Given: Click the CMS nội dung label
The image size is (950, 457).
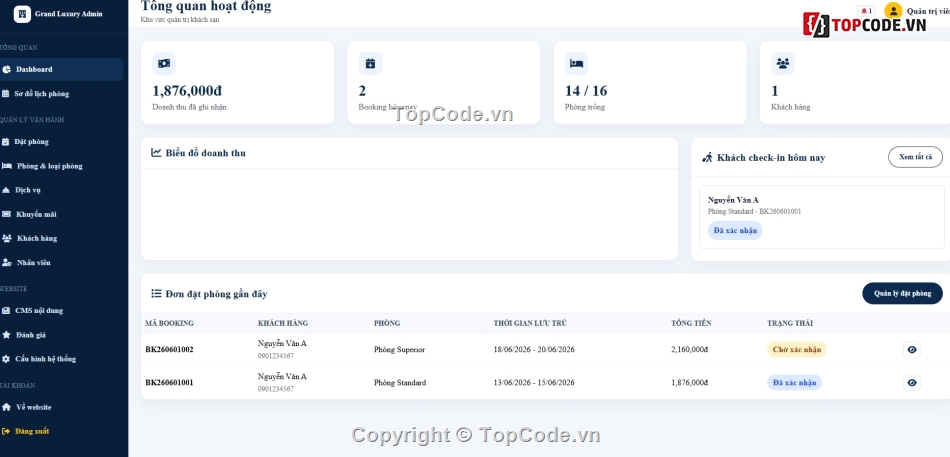Looking at the screenshot, I should point(39,310).
